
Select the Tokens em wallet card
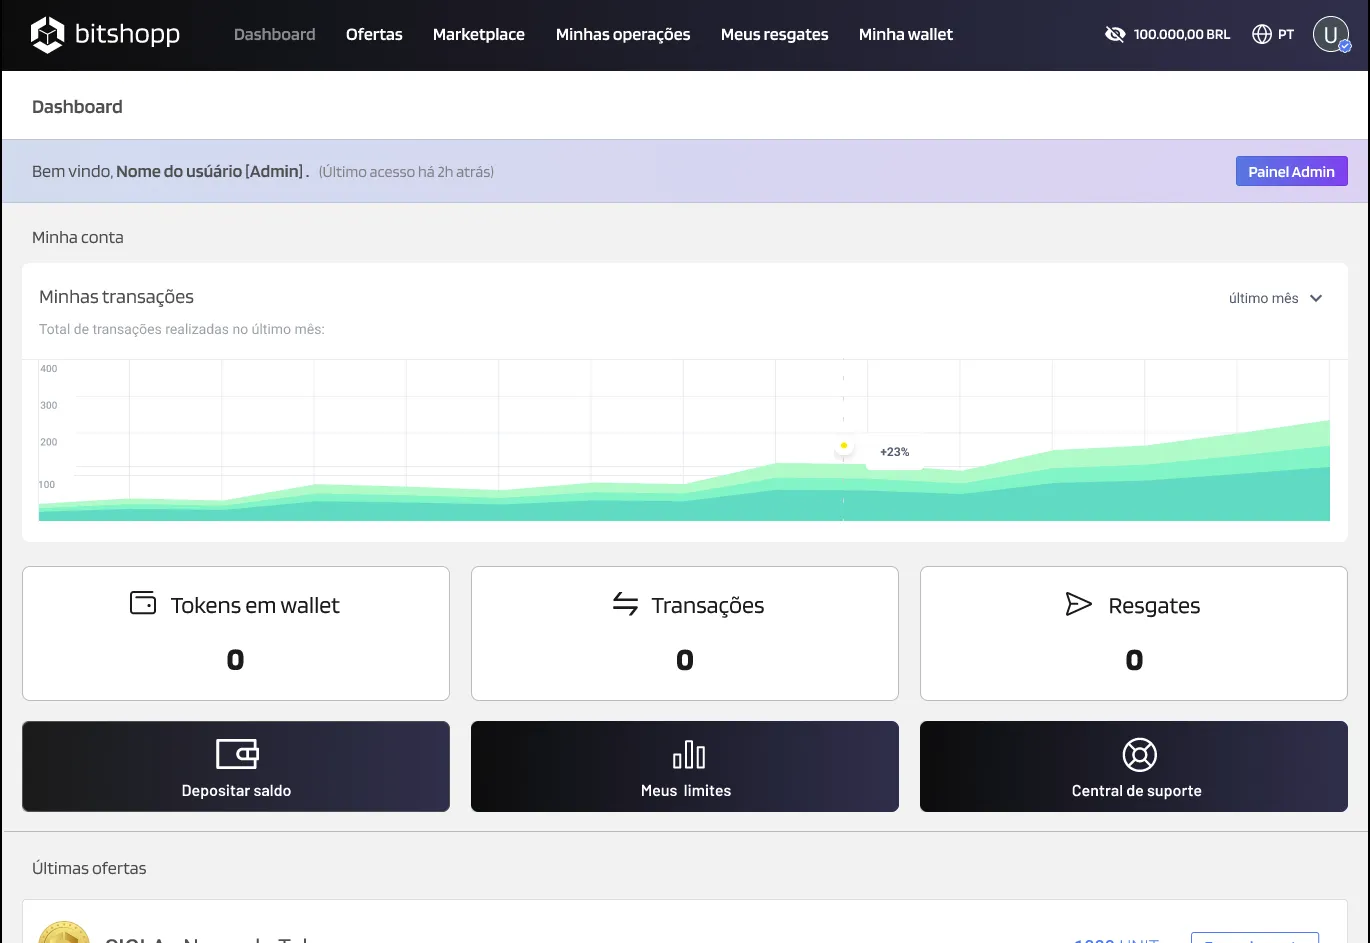[x=236, y=634]
